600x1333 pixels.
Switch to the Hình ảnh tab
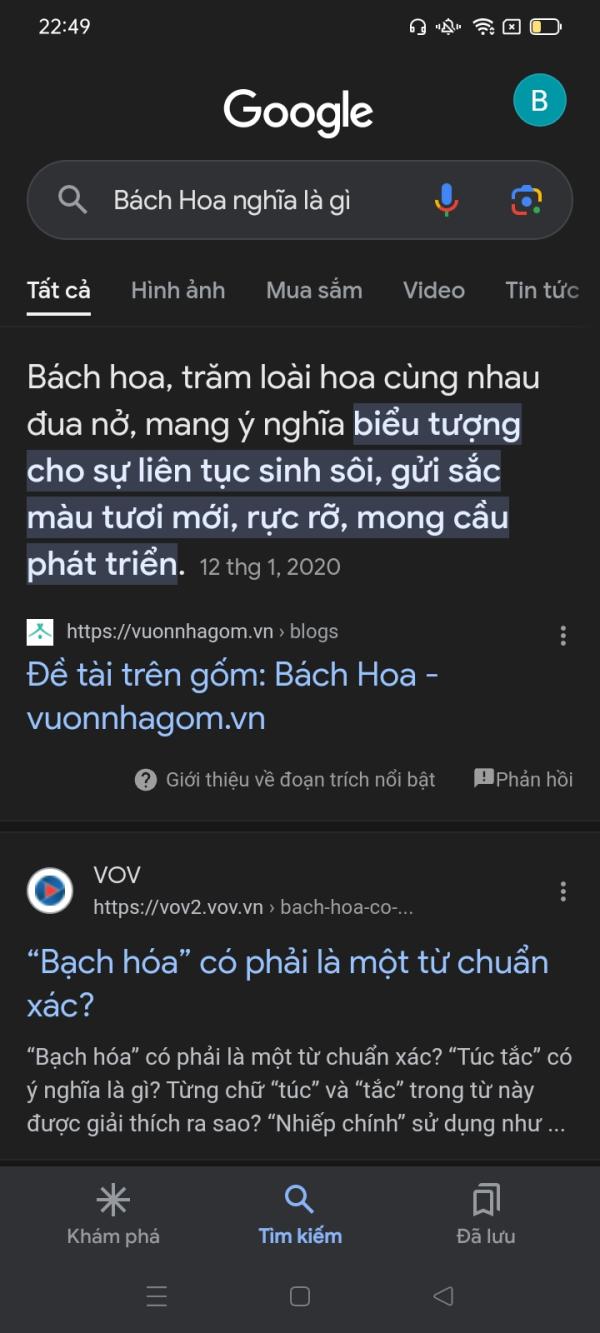pos(178,290)
